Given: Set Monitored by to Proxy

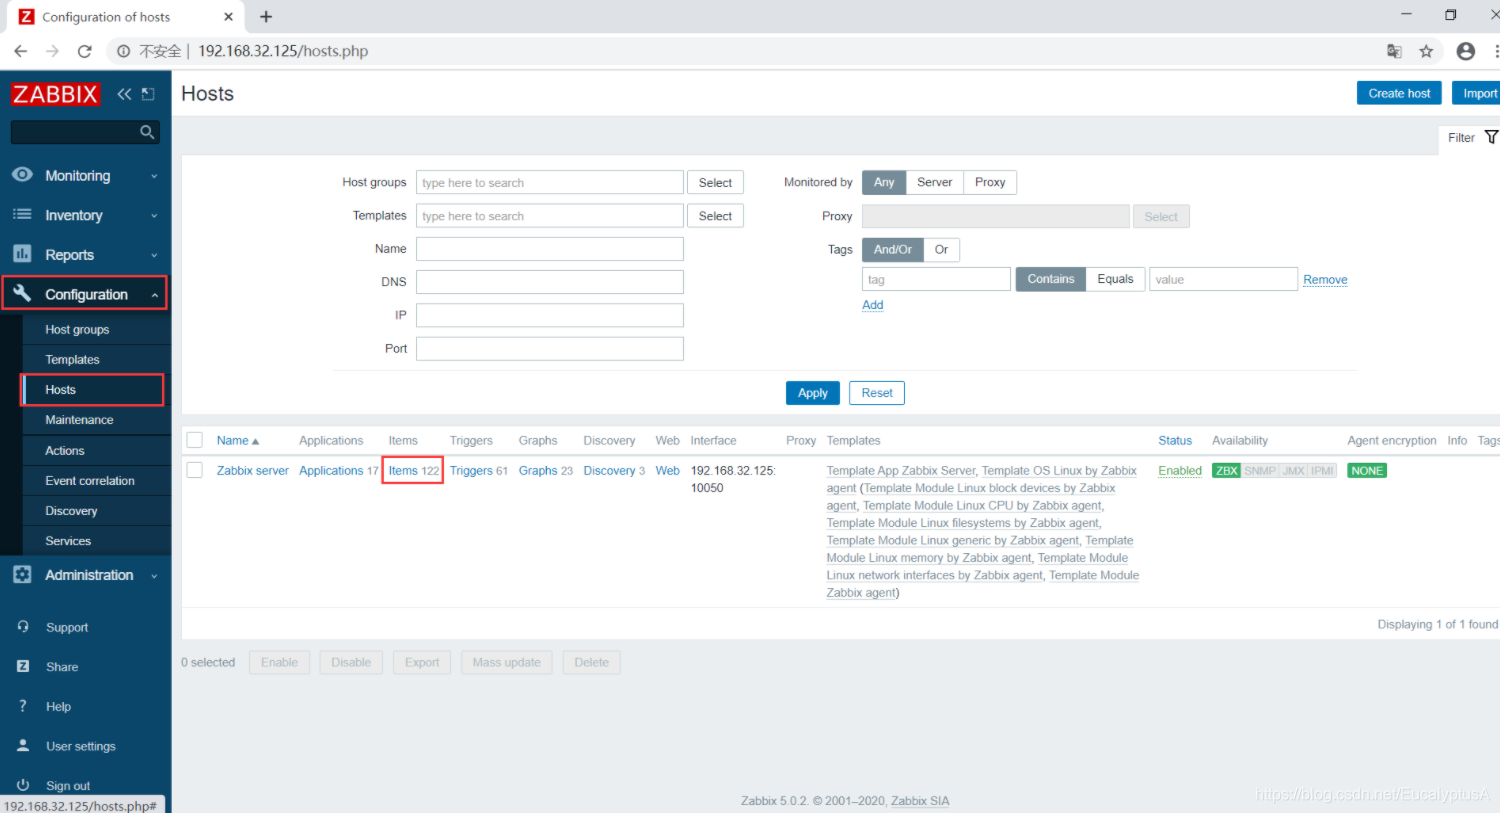Looking at the screenshot, I should [990, 182].
